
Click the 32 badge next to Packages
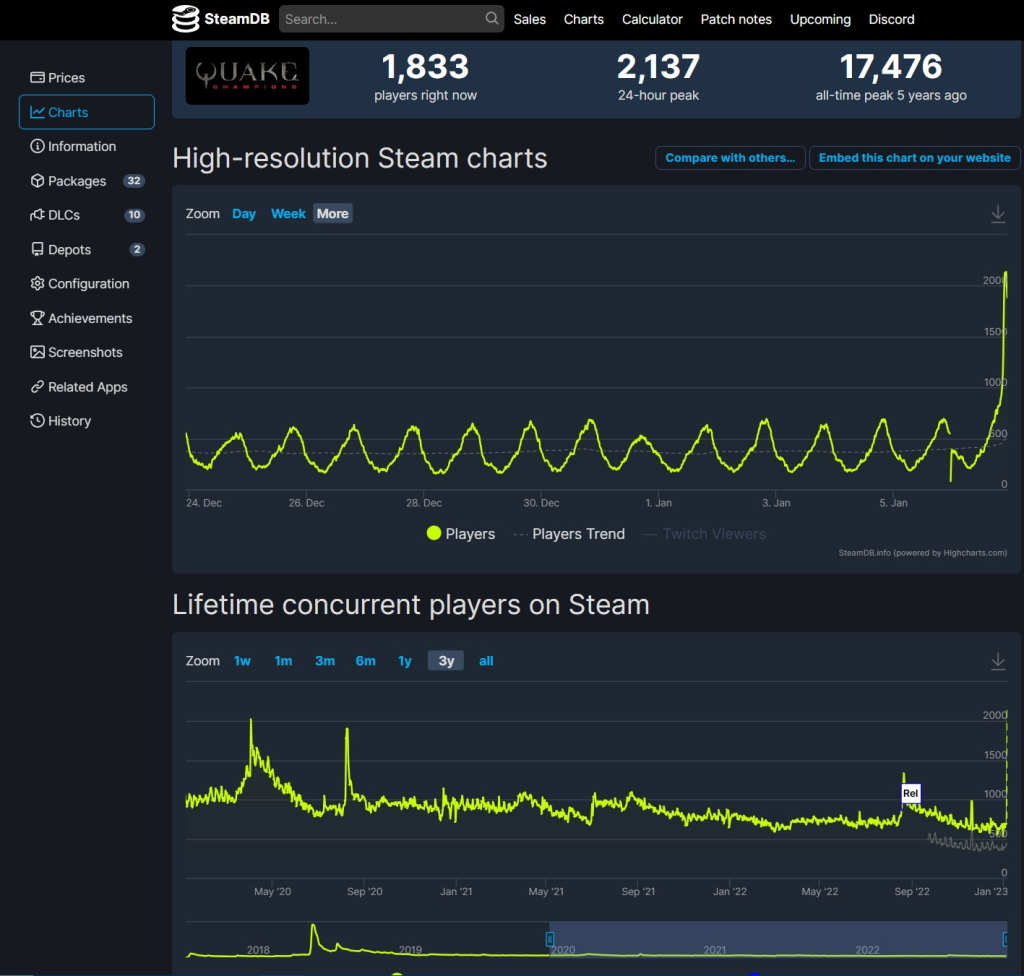[x=134, y=181]
